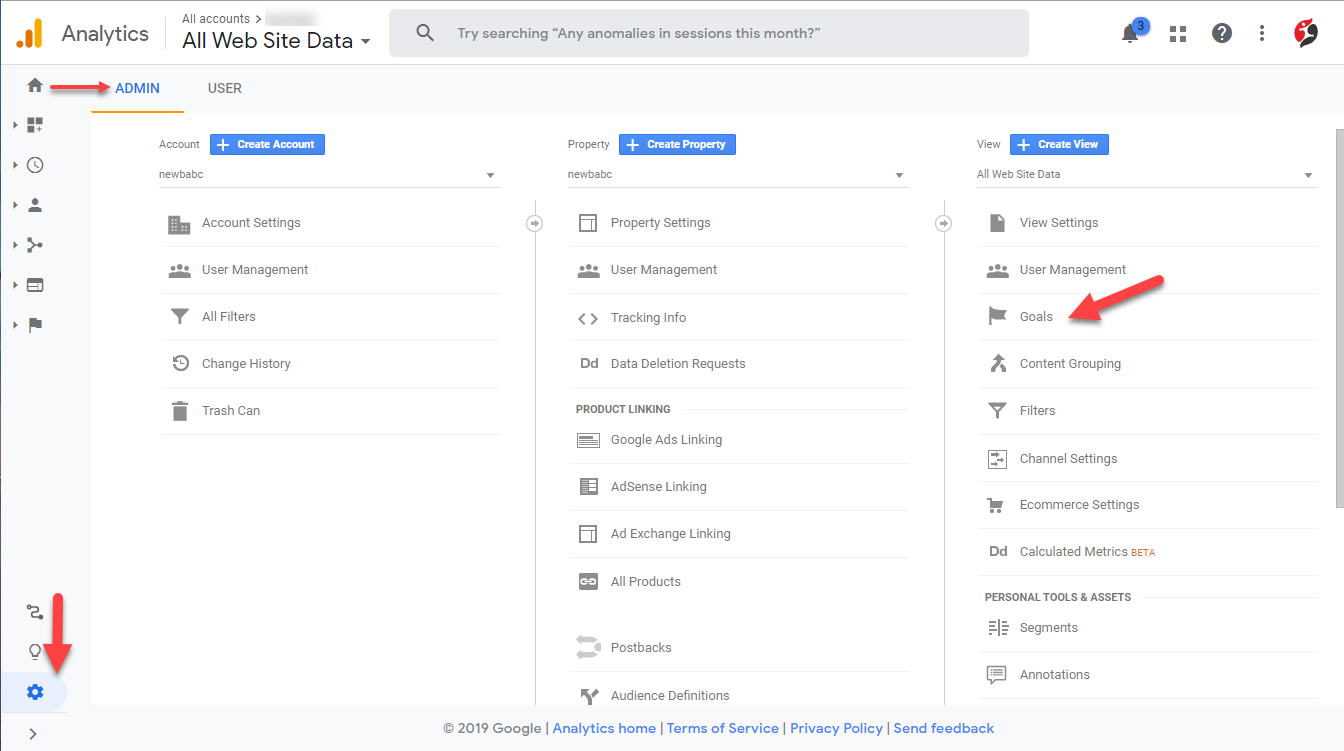1344x751 pixels.
Task: Open Goals in the View column
Action: pyautogui.click(x=1035, y=315)
